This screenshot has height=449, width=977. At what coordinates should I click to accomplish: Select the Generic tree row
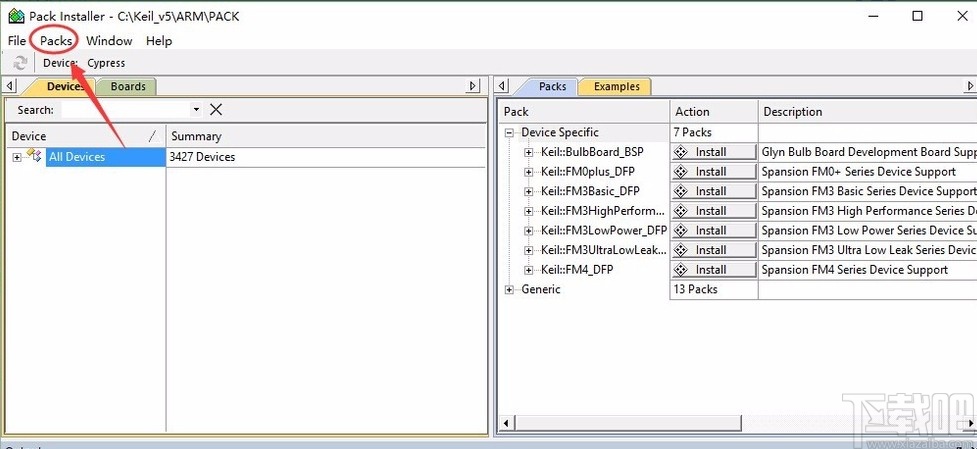pos(541,290)
